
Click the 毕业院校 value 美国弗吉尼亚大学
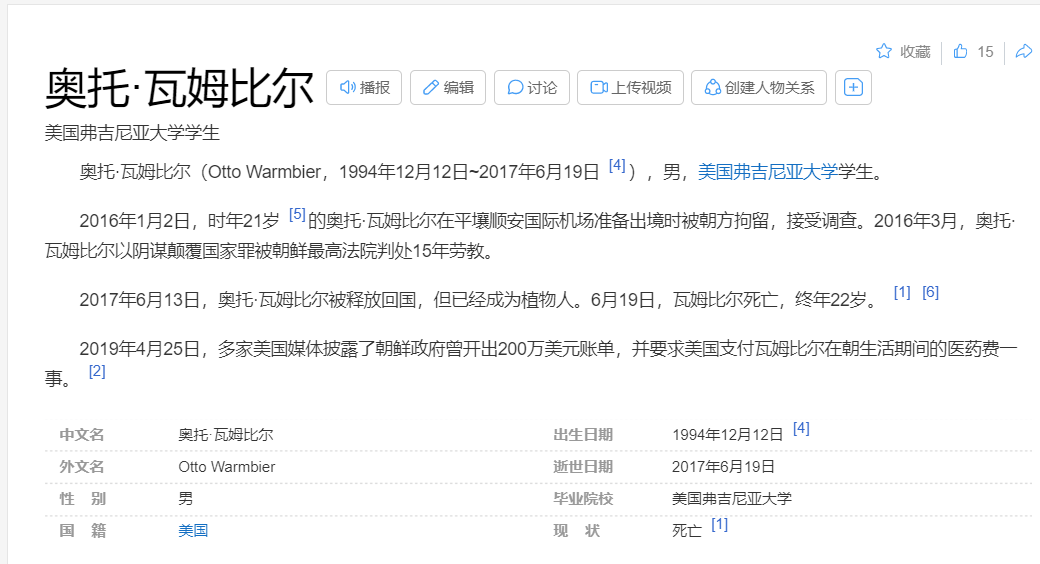tap(732, 499)
